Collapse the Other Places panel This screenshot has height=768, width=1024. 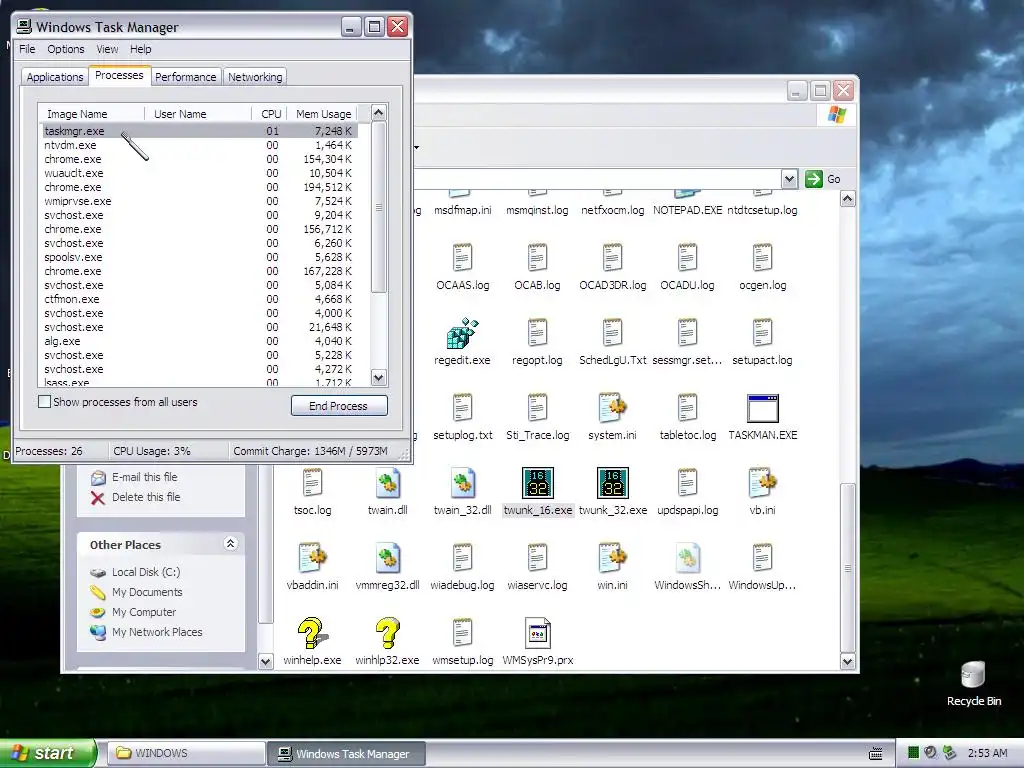231,543
